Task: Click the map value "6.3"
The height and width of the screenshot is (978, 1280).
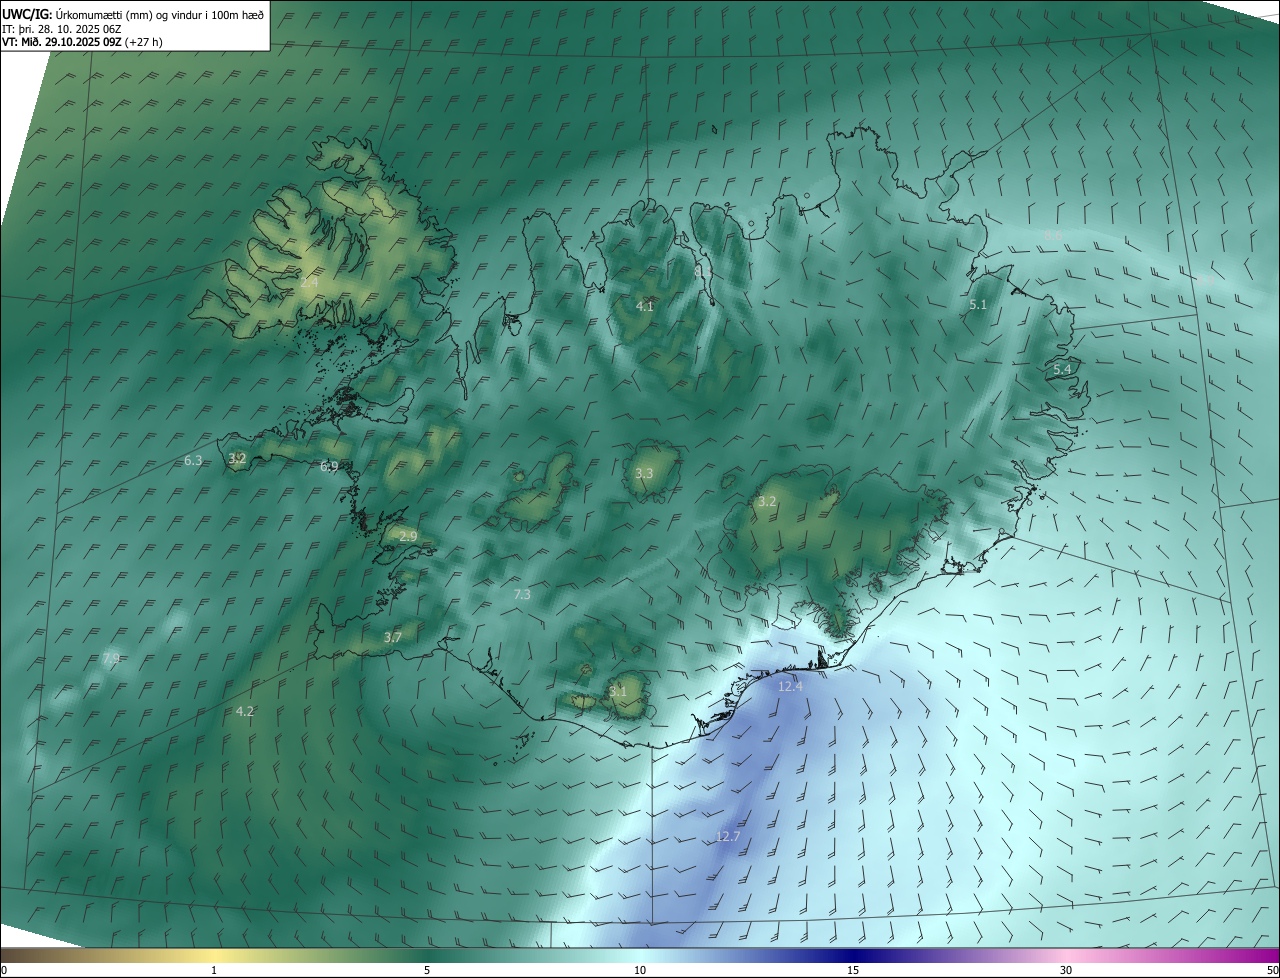Action: (193, 461)
